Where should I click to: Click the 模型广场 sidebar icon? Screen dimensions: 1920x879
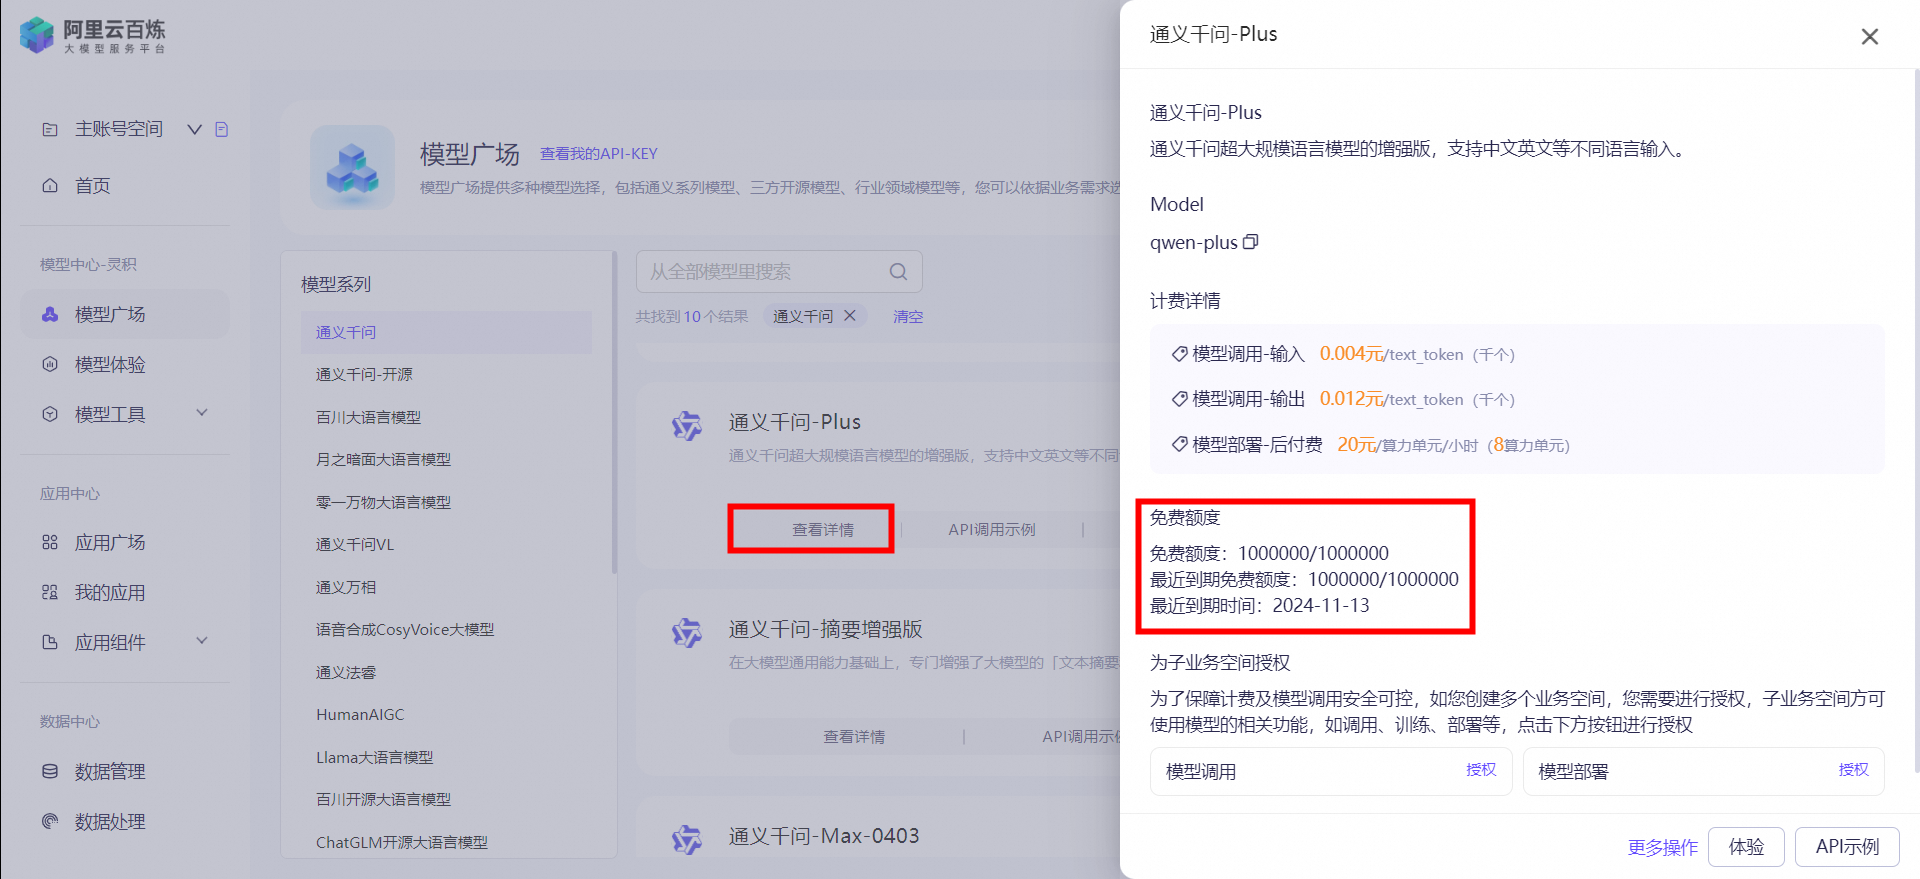click(50, 314)
